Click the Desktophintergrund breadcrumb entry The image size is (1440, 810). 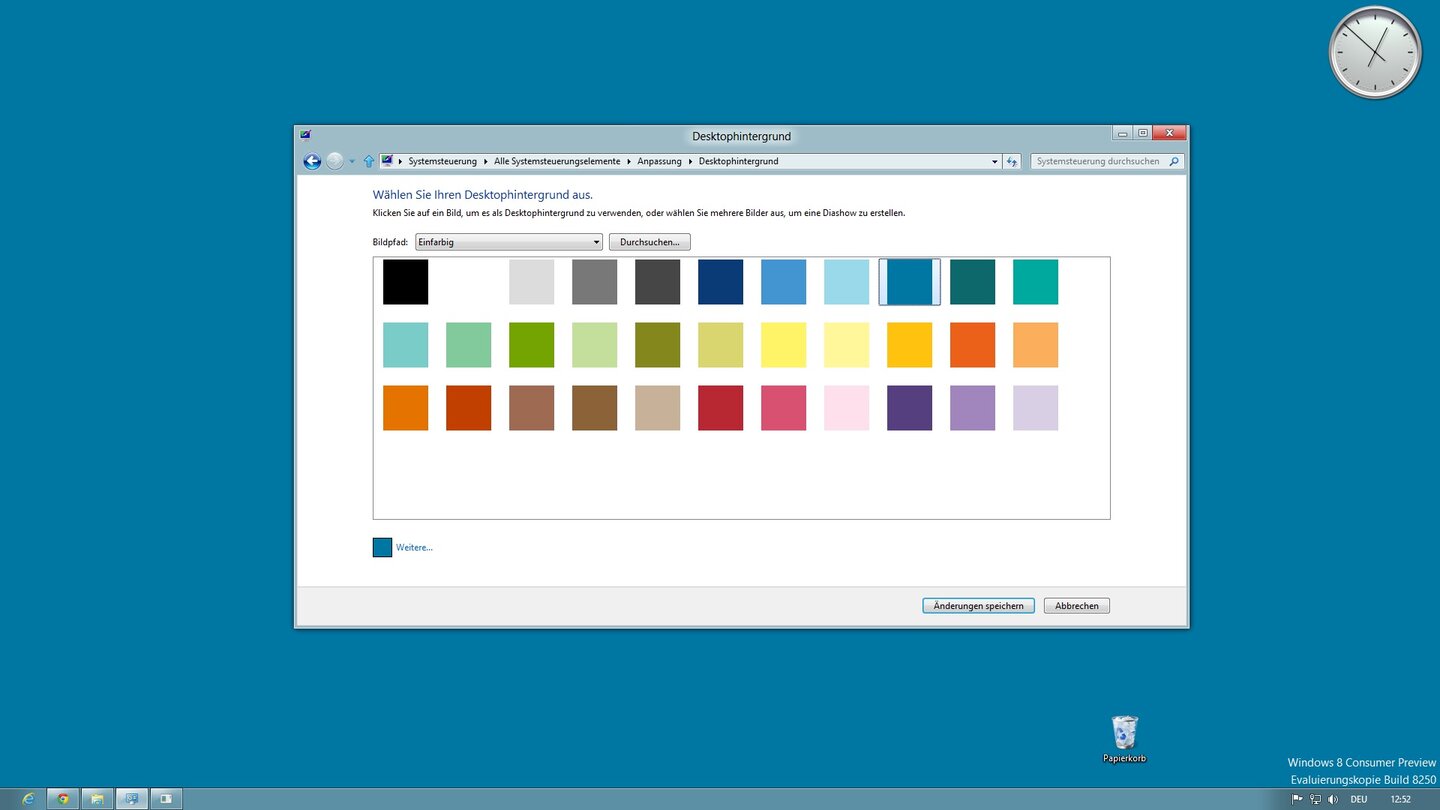click(x=738, y=161)
